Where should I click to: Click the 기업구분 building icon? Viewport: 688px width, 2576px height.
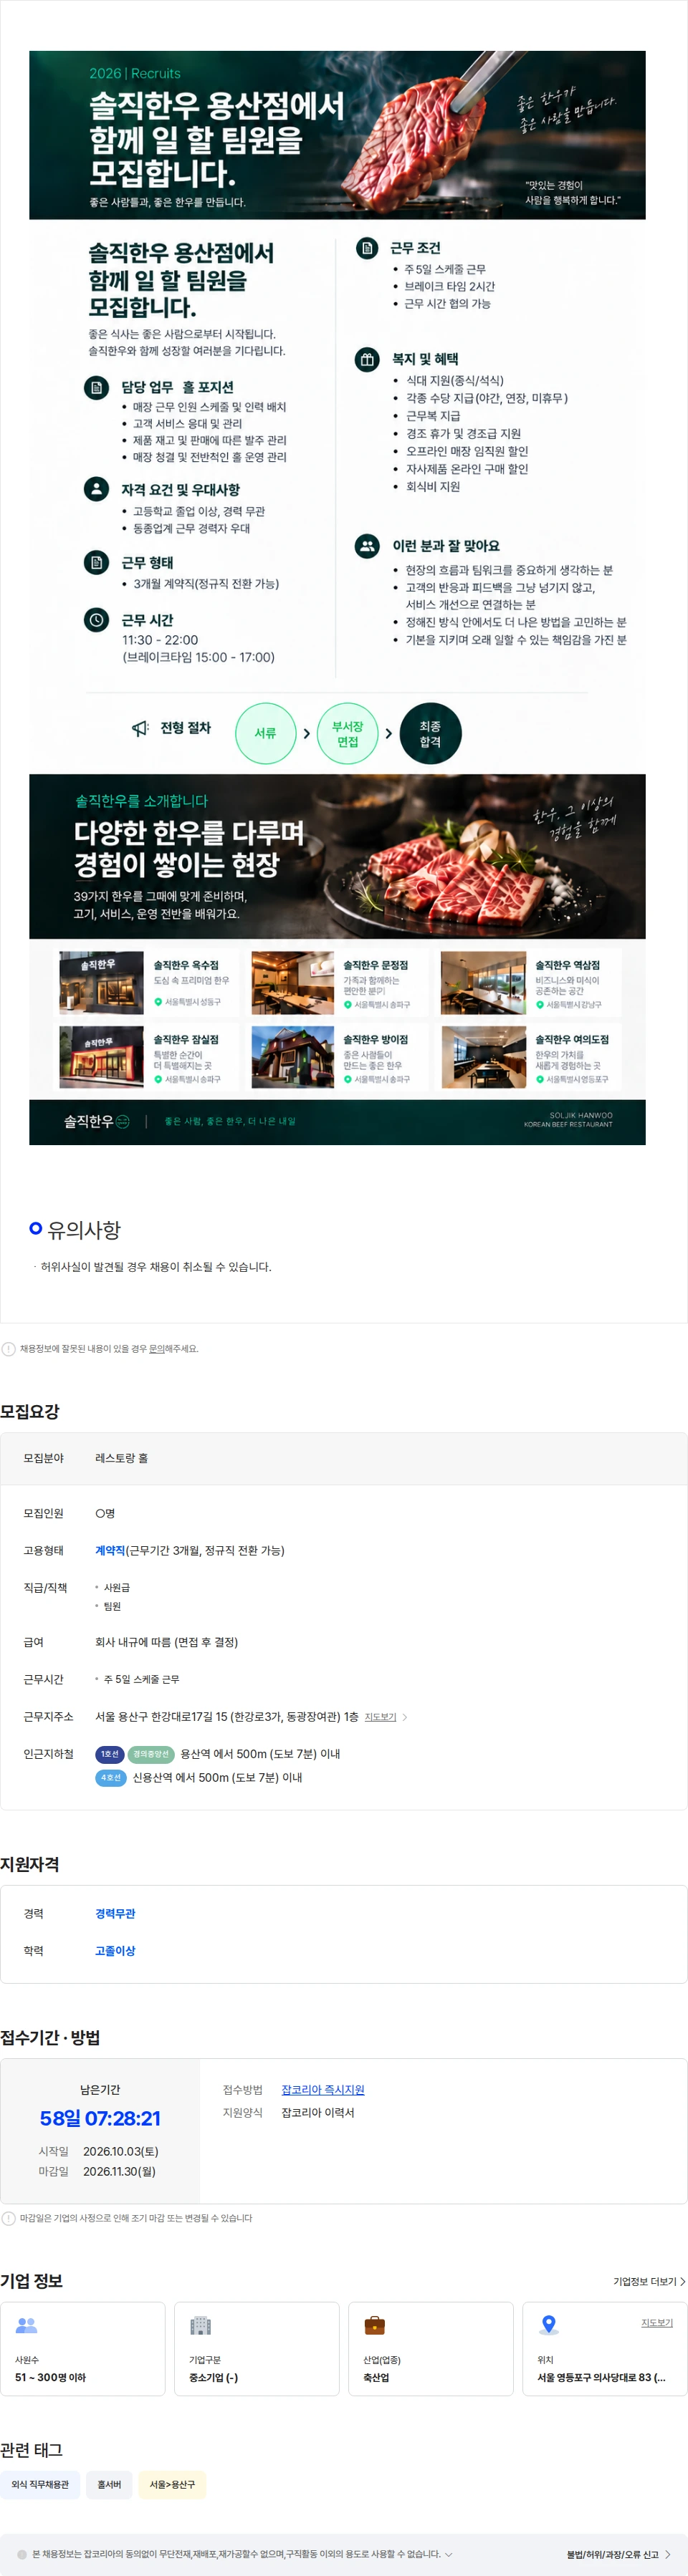click(x=201, y=2326)
